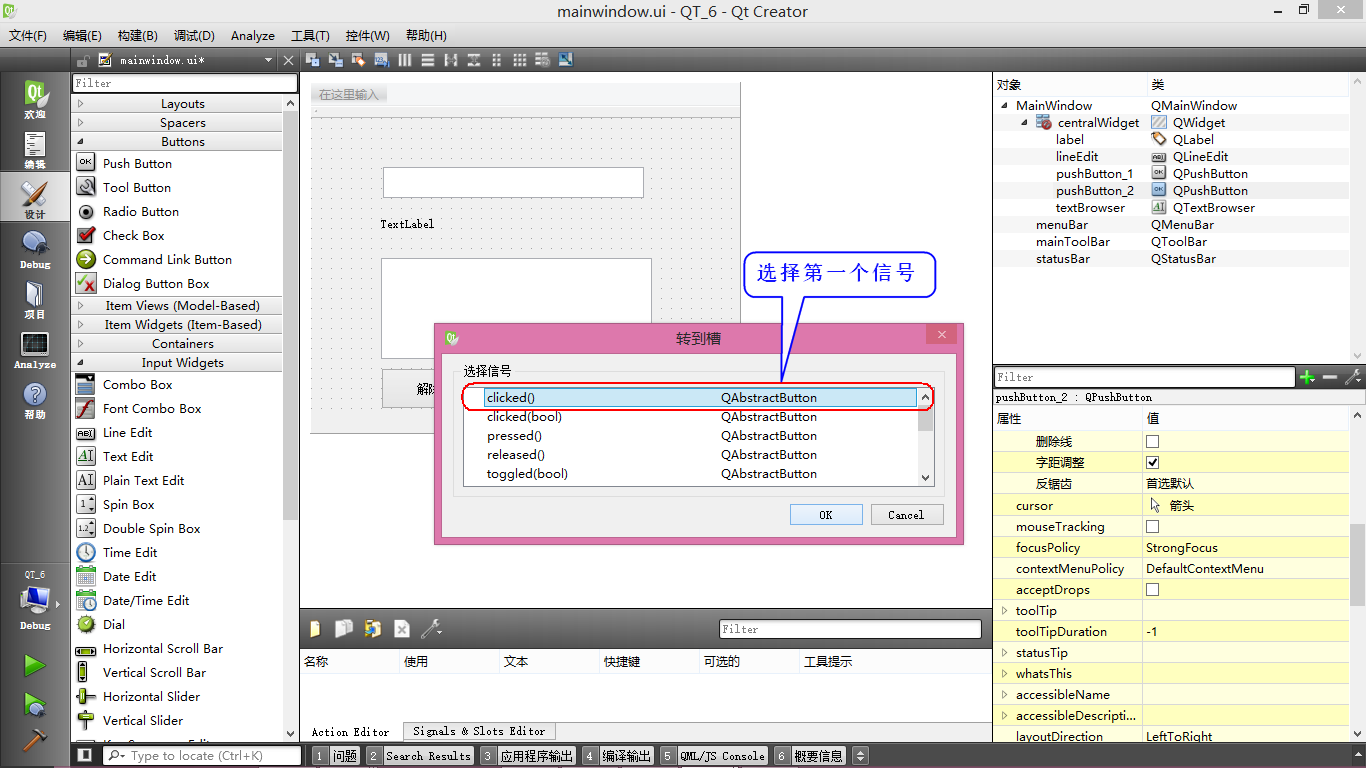This screenshot has height=768, width=1366.
Task: Build the project with hammer icon
Action: (34, 738)
